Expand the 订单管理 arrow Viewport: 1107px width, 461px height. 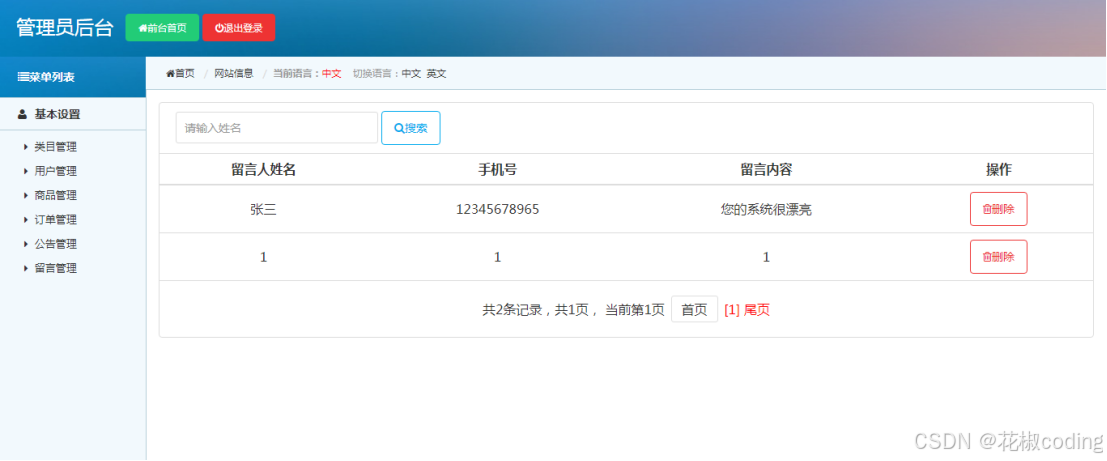26,220
